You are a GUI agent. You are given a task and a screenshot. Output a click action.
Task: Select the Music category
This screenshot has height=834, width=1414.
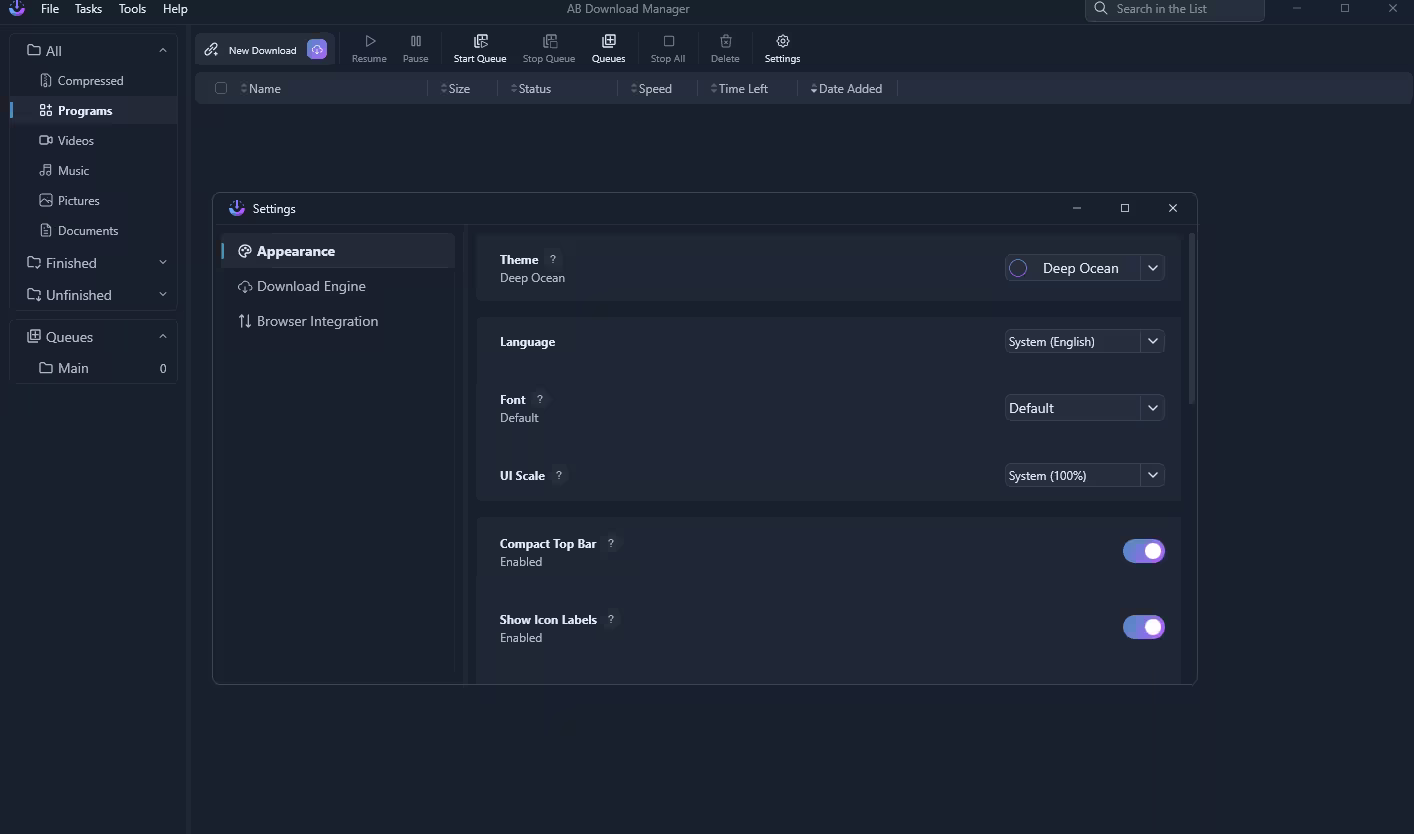click(x=94, y=171)
